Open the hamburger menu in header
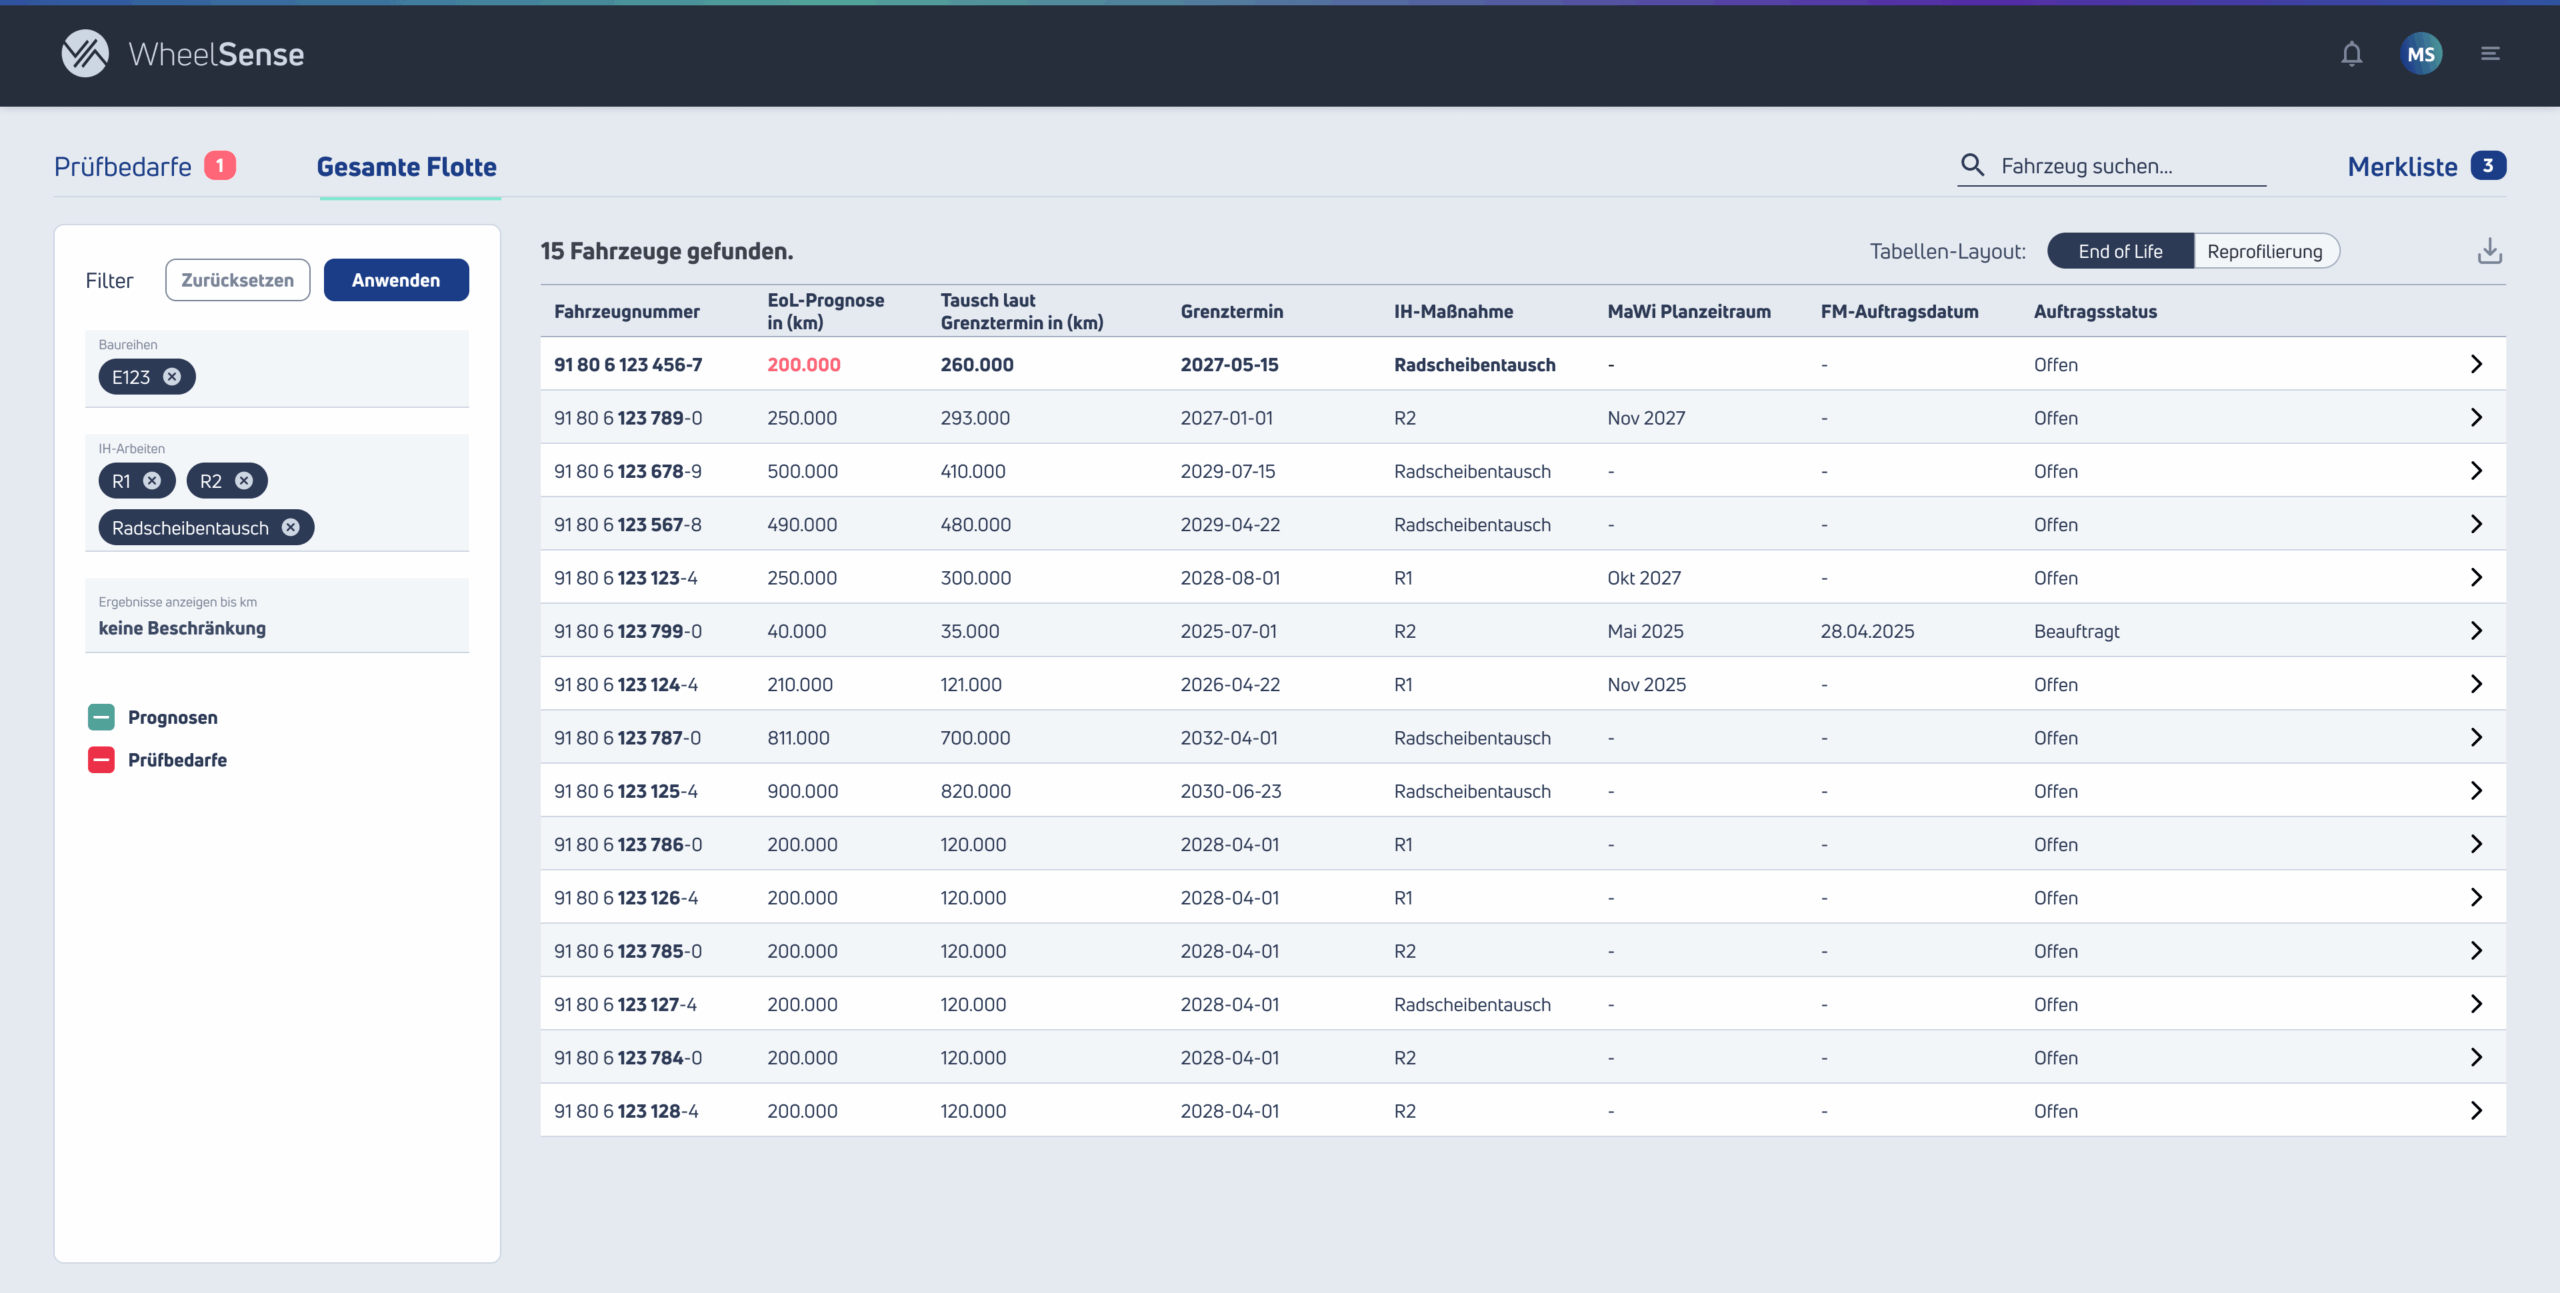The height and width of the screenshot is (1293, 2560). click(x=2490, y=54)
